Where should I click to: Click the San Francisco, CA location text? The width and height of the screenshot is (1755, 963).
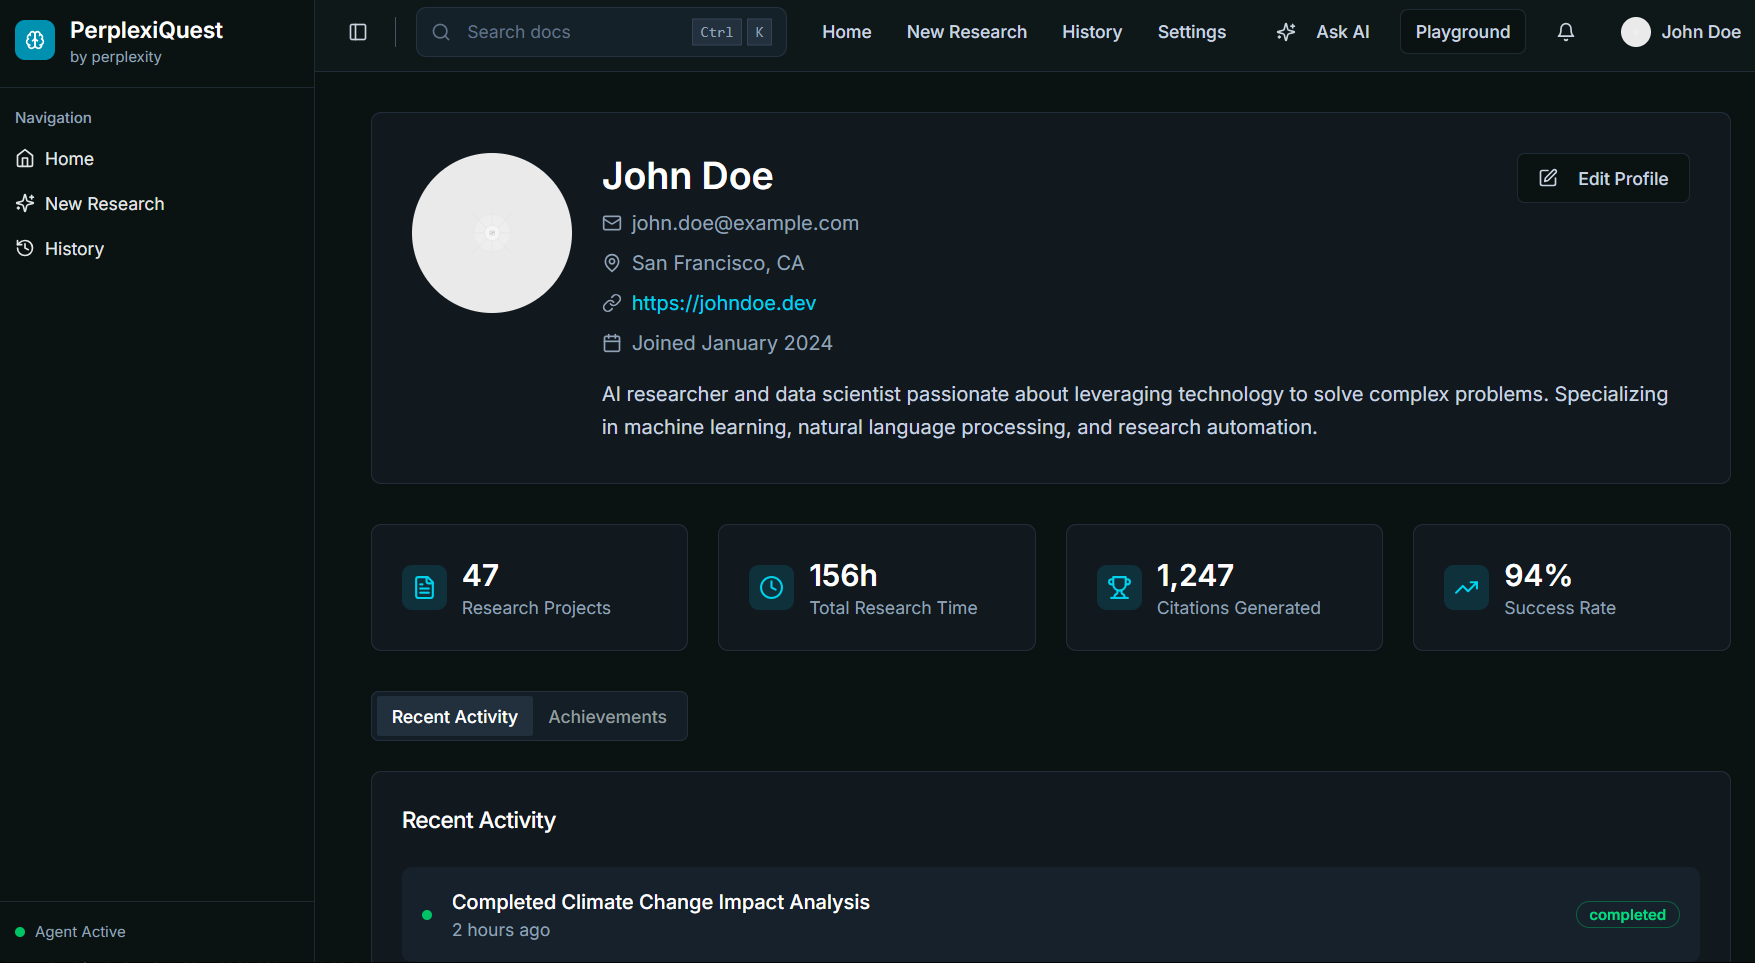tap(718, 263)
